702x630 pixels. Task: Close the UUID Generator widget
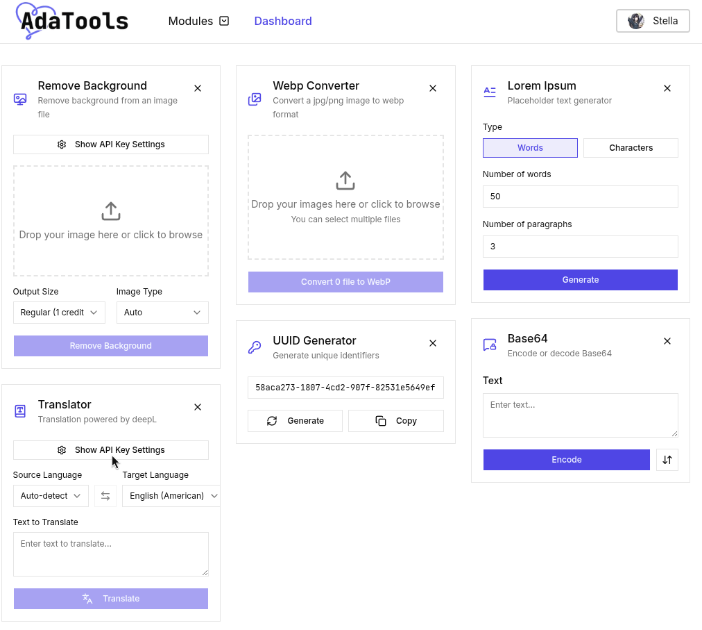(433, 343)
